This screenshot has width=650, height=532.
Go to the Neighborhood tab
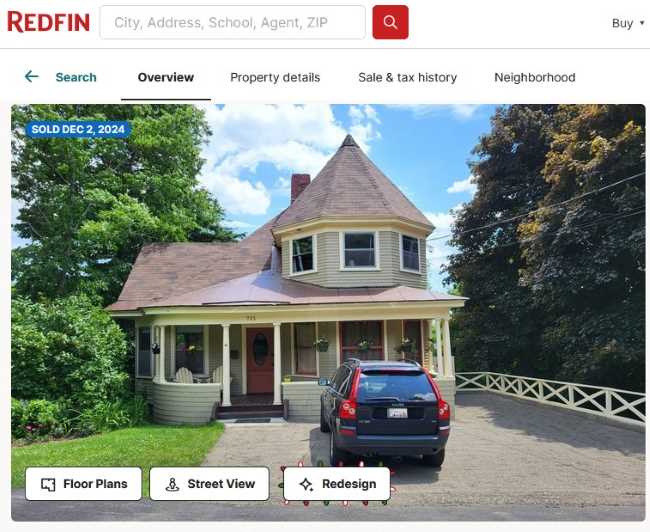[x=535, y=78]
